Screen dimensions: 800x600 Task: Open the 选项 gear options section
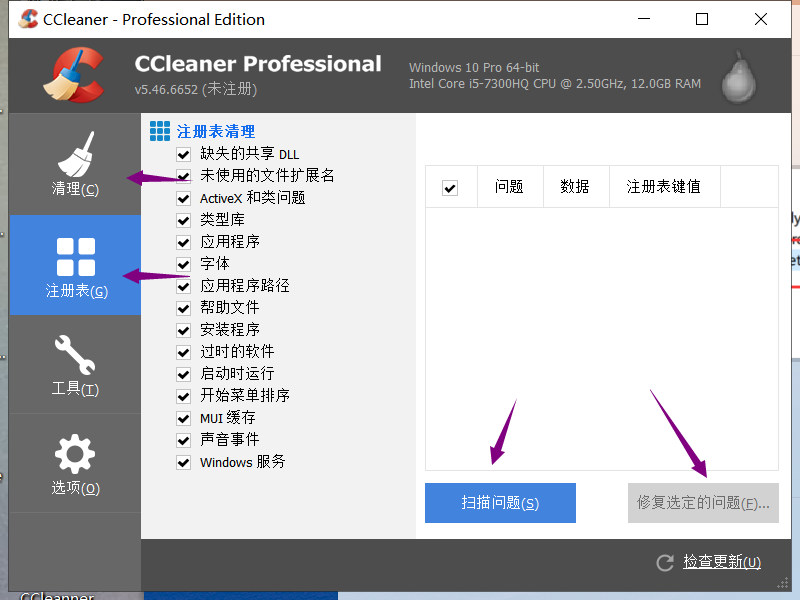click(75, 454)
